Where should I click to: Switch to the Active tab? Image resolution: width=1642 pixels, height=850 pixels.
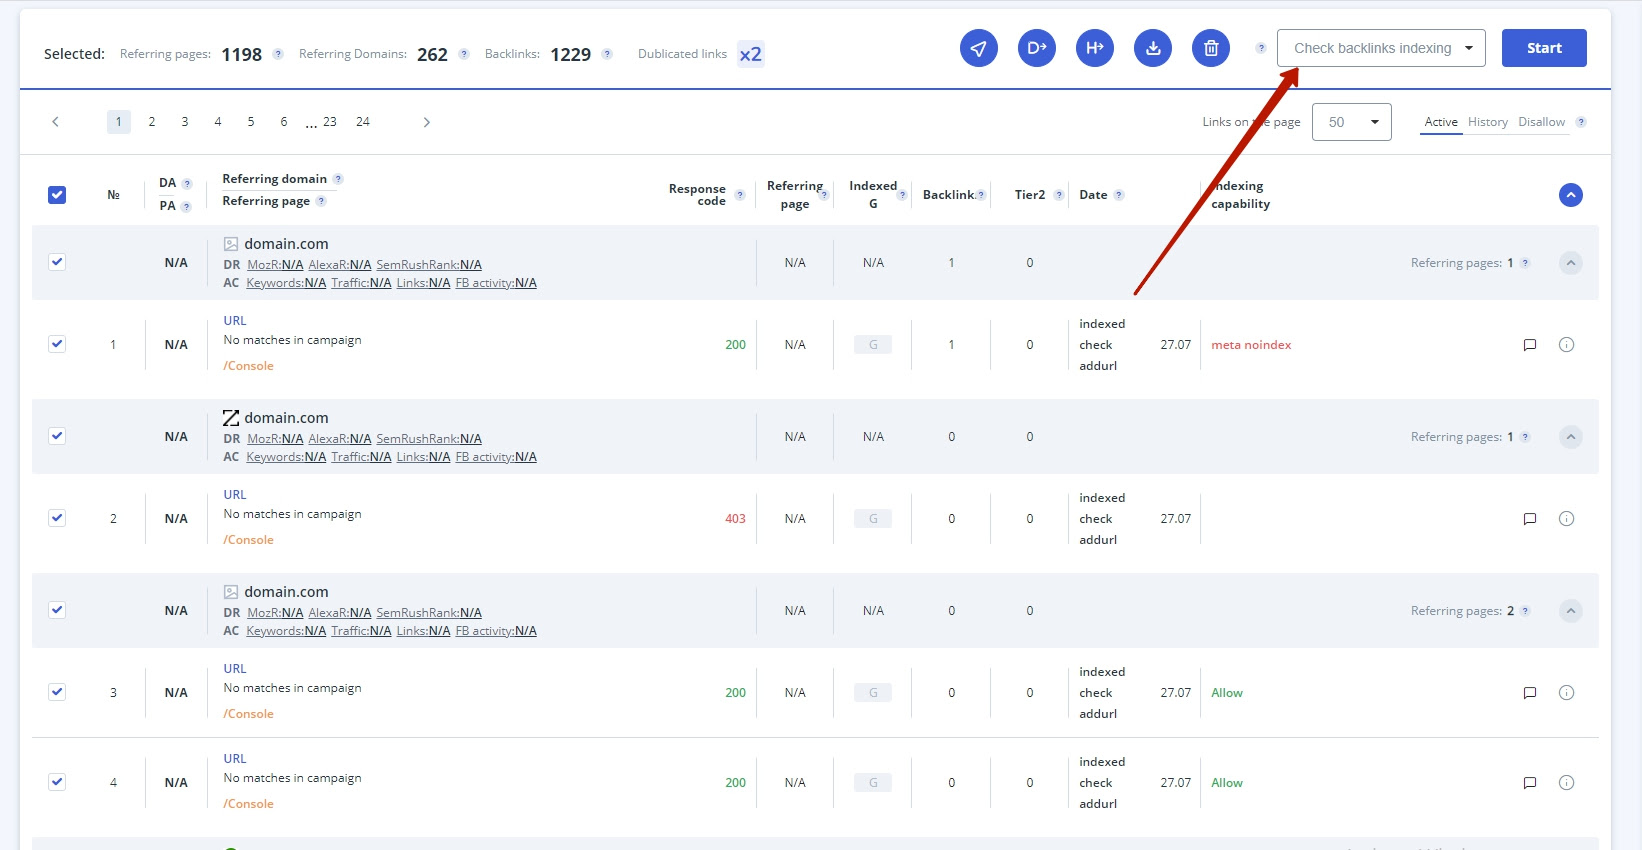point(1441,122)
